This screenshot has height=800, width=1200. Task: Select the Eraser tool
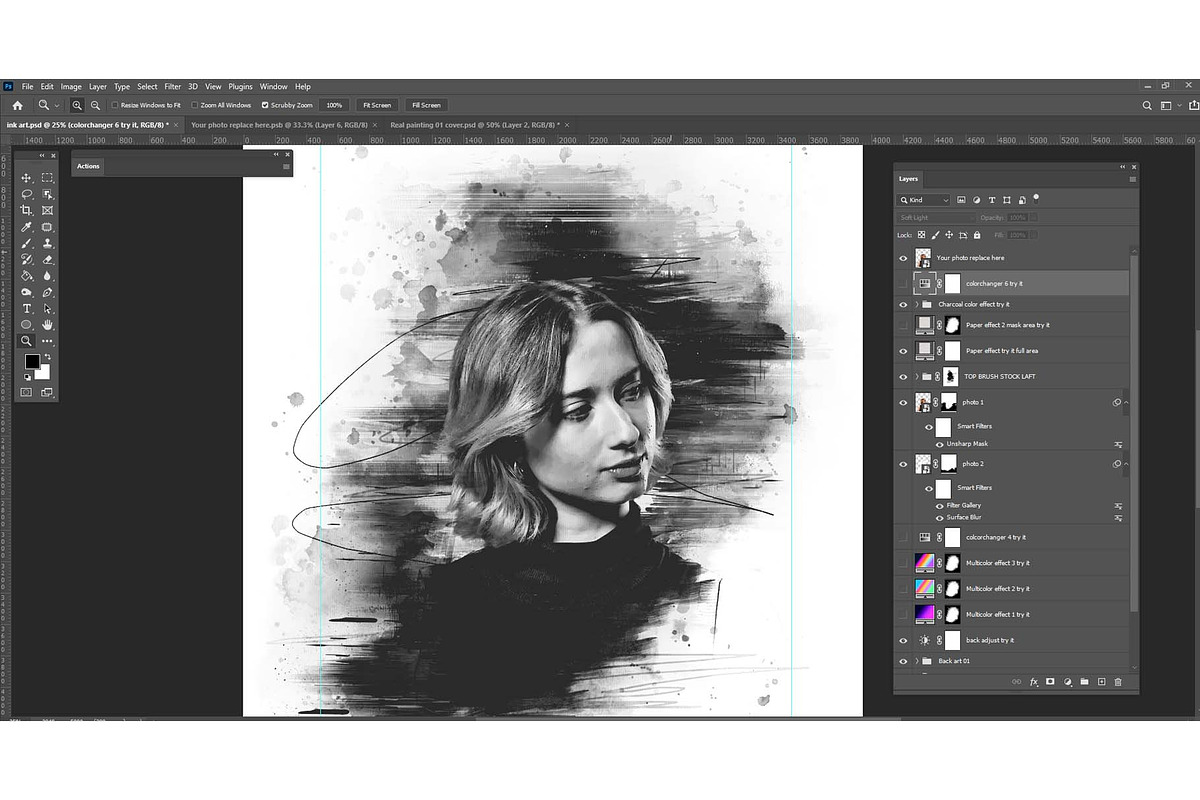pos(47,259)
